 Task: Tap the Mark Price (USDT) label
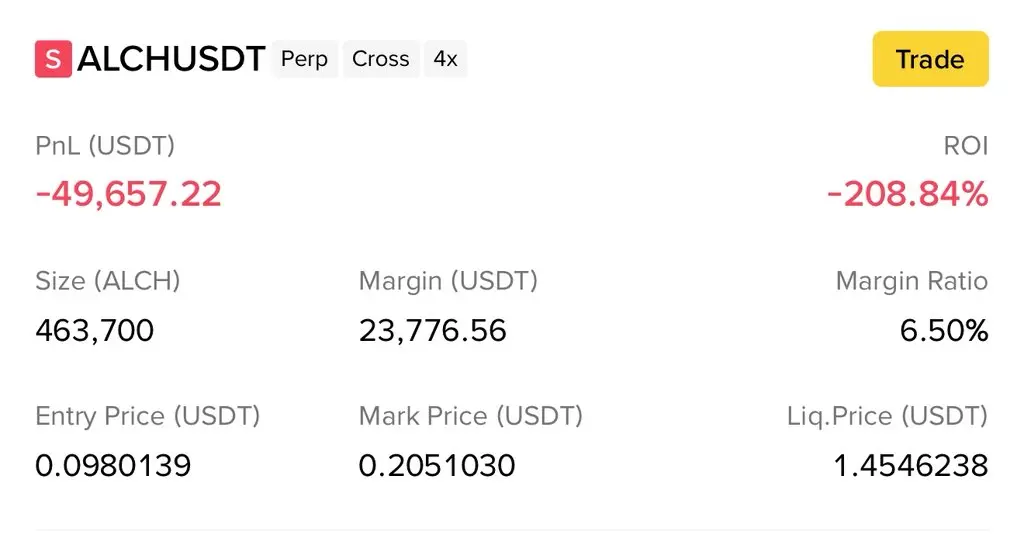click(470, 415)
